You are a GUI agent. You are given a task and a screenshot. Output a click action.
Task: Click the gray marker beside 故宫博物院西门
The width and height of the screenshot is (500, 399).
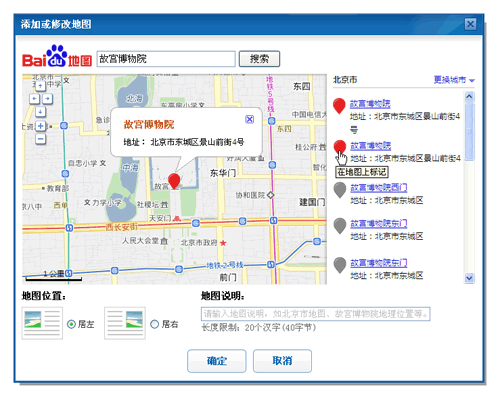click(x=340, y=190)
